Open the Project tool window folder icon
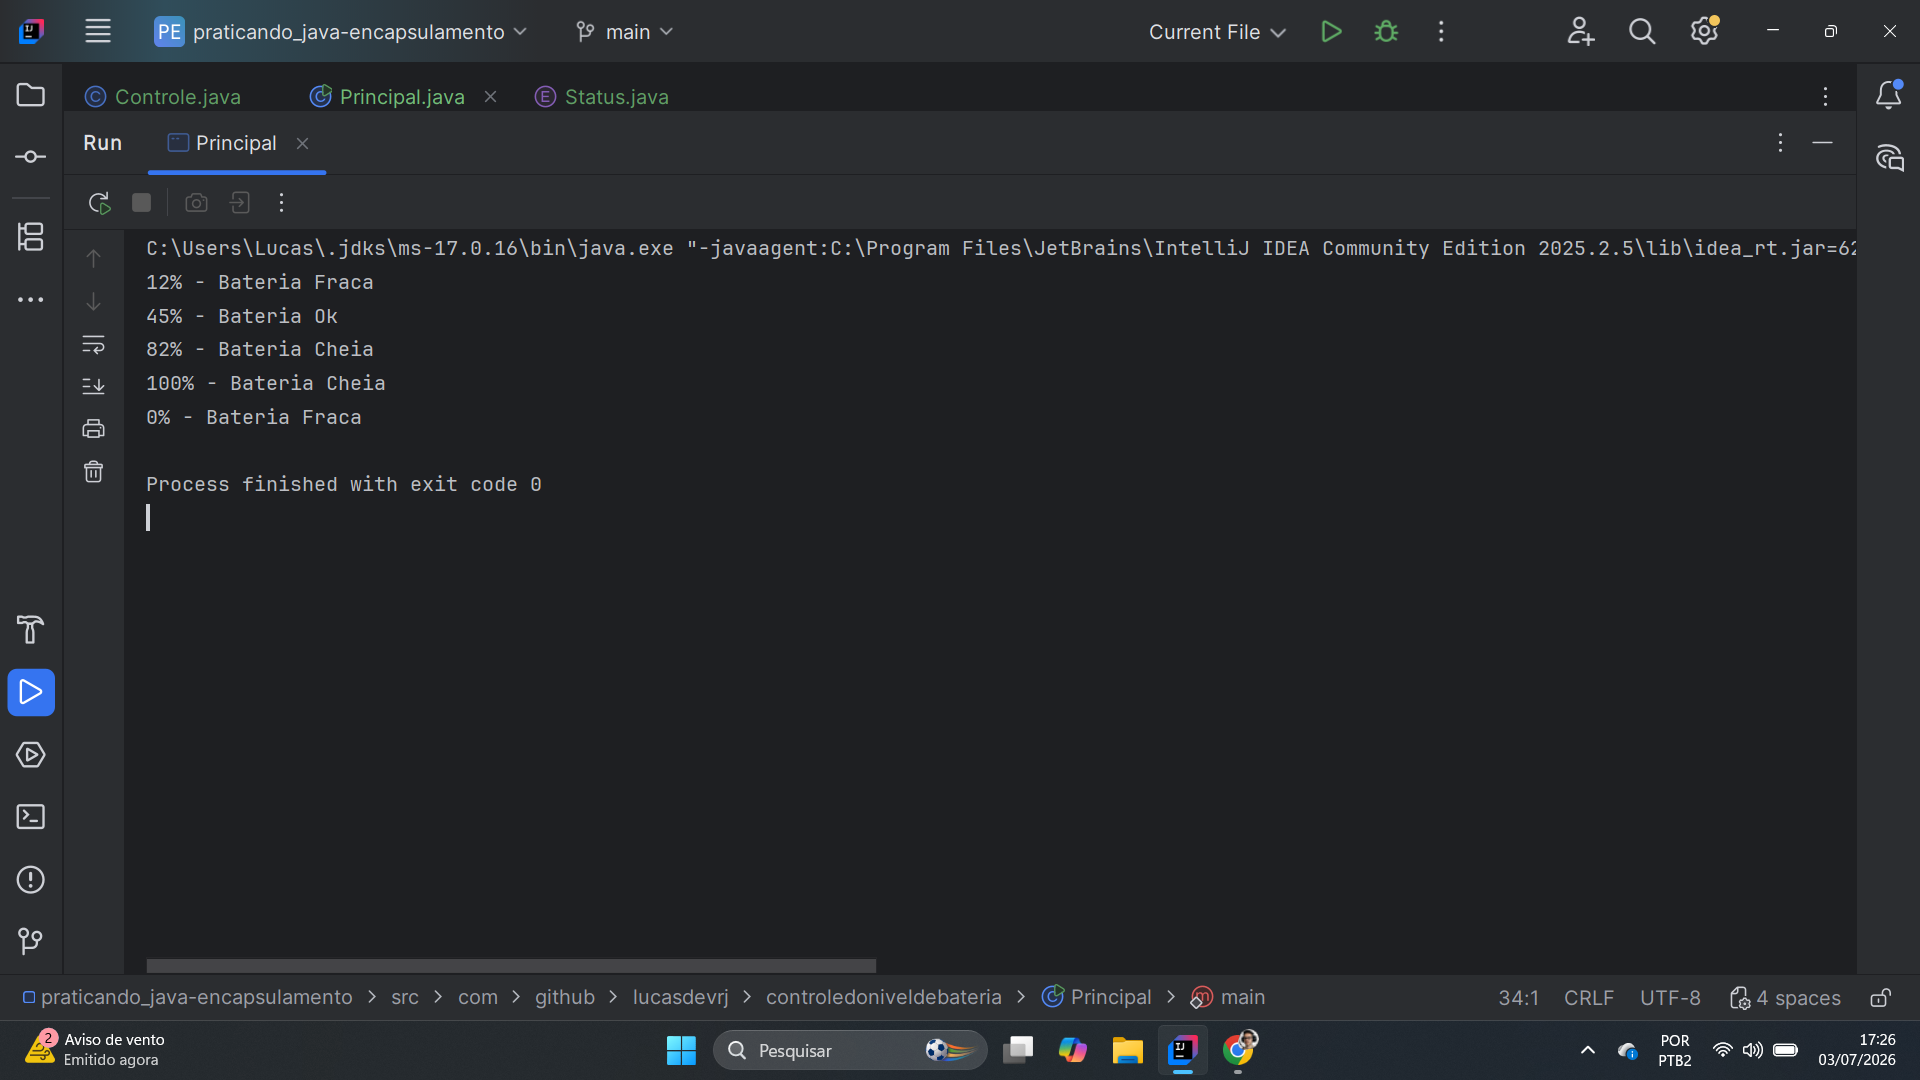Screen dimensions: 1920x1080 [x=31, y=95]
